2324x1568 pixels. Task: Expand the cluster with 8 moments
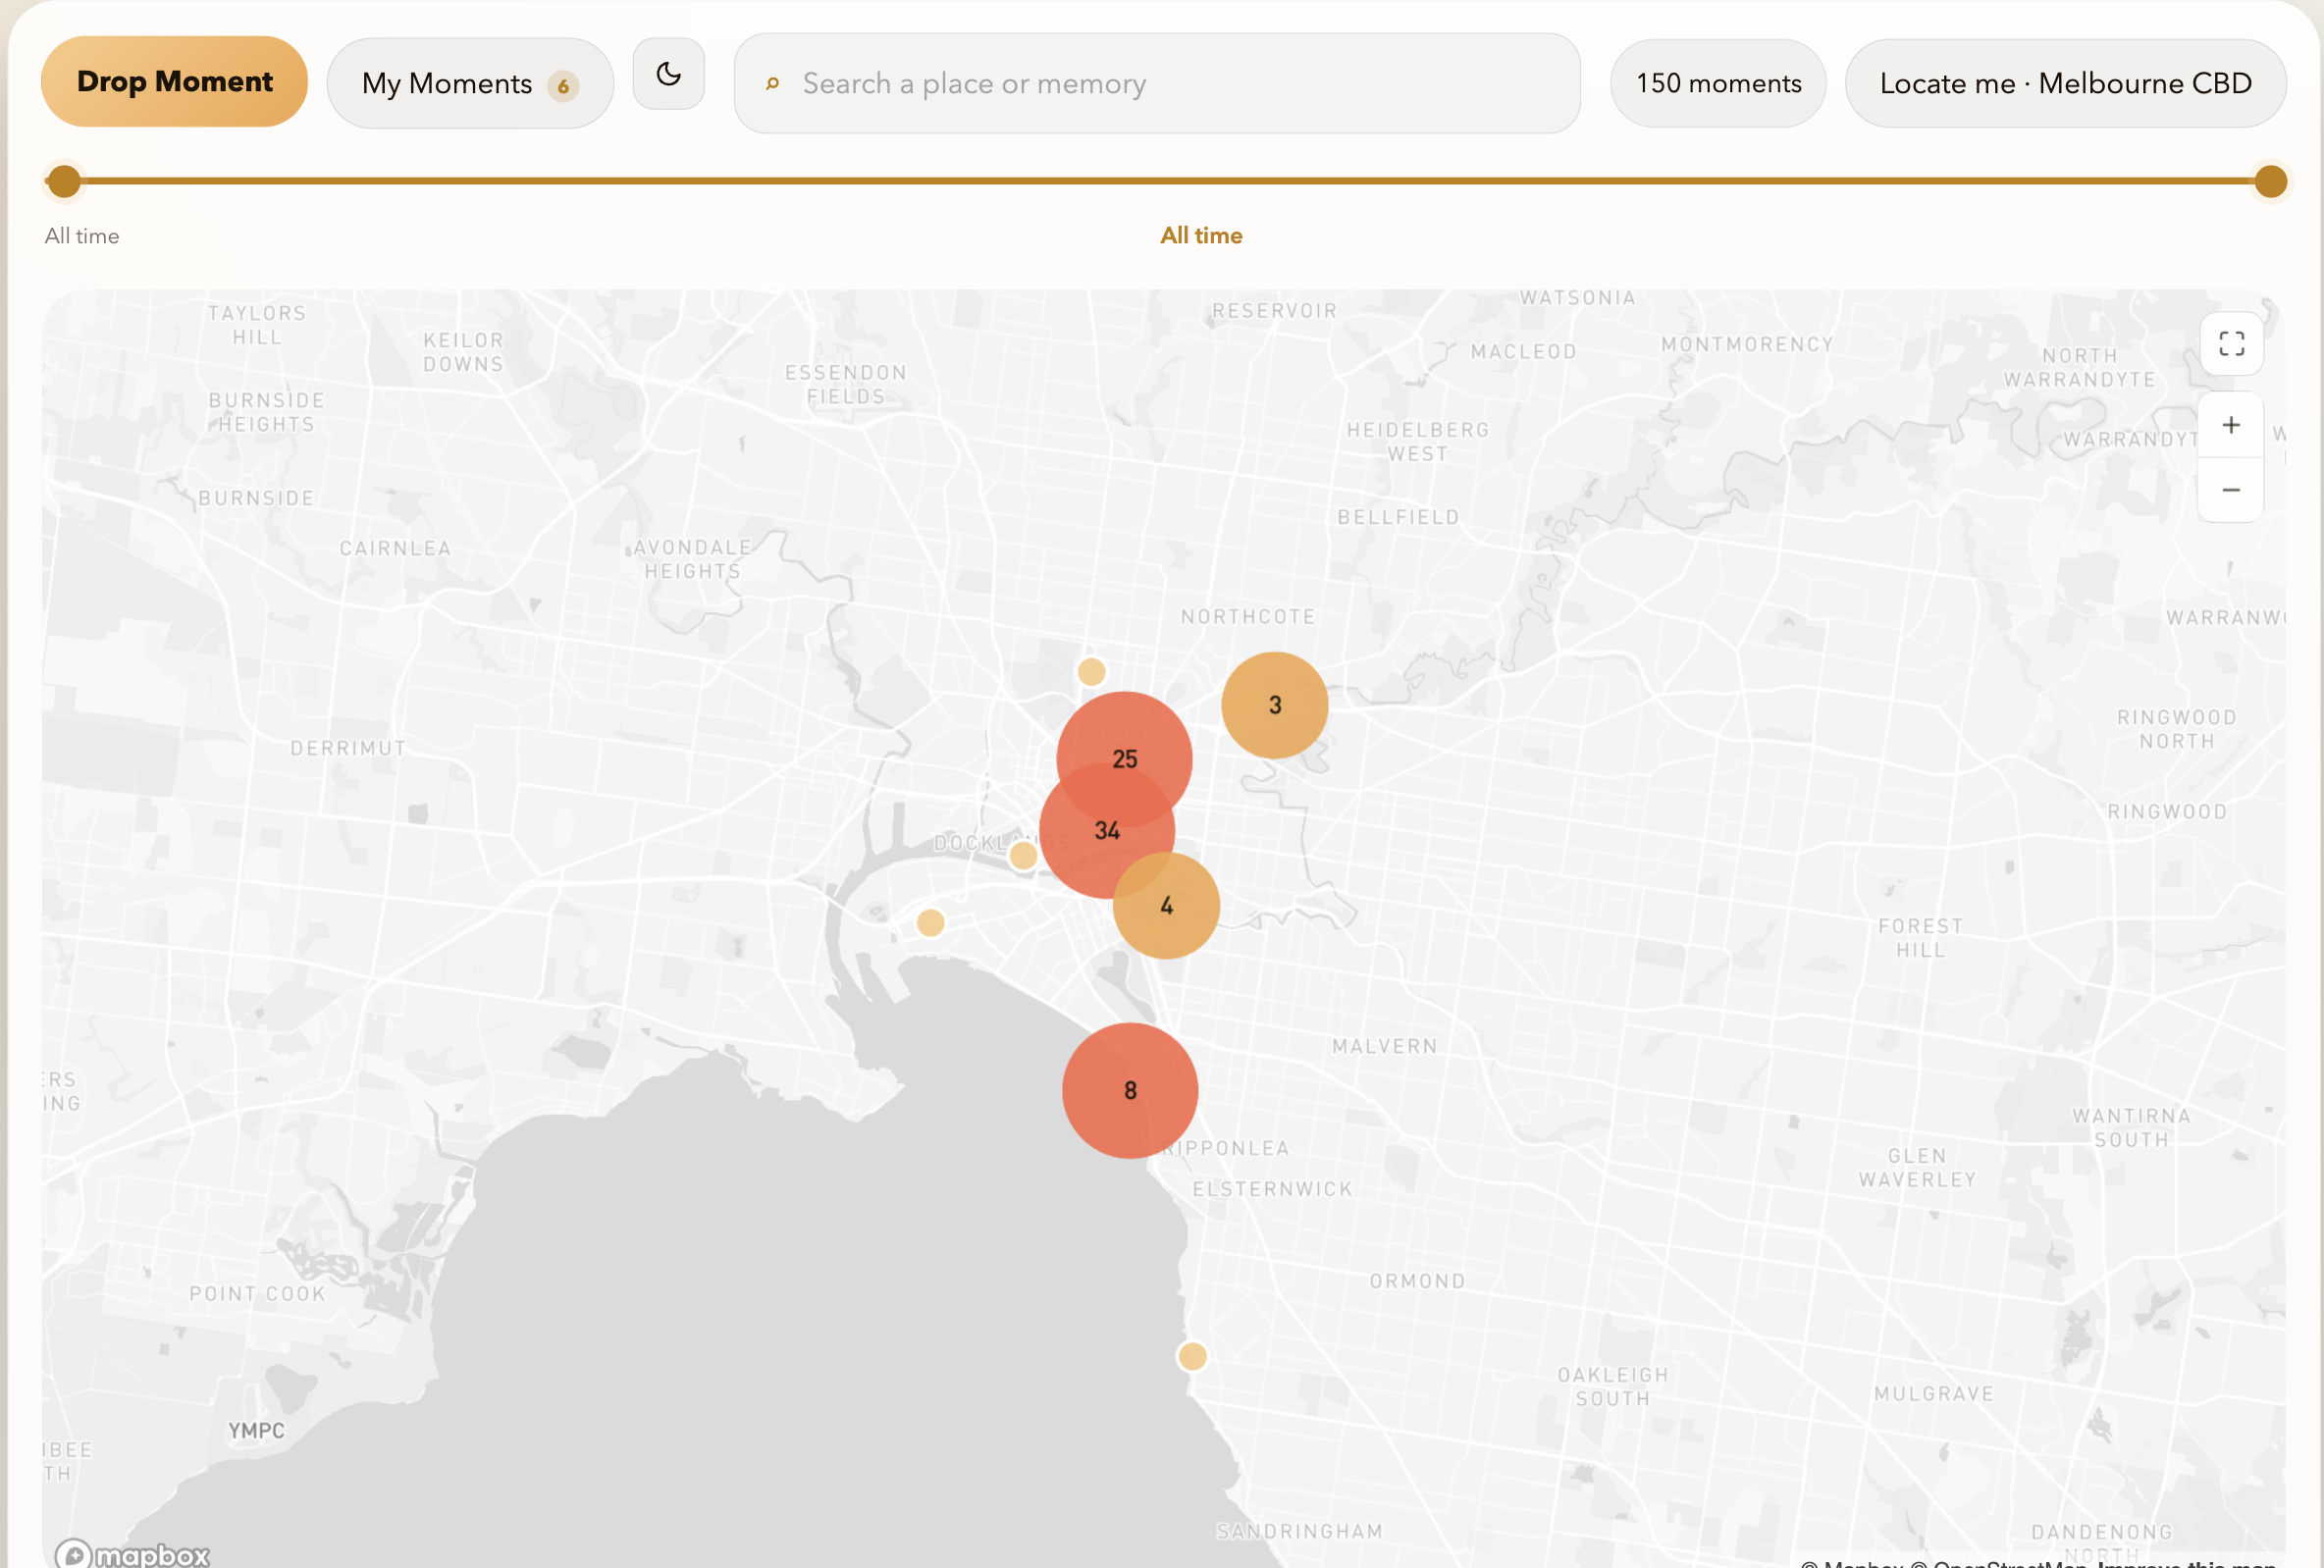(x=1130, y=1090)
